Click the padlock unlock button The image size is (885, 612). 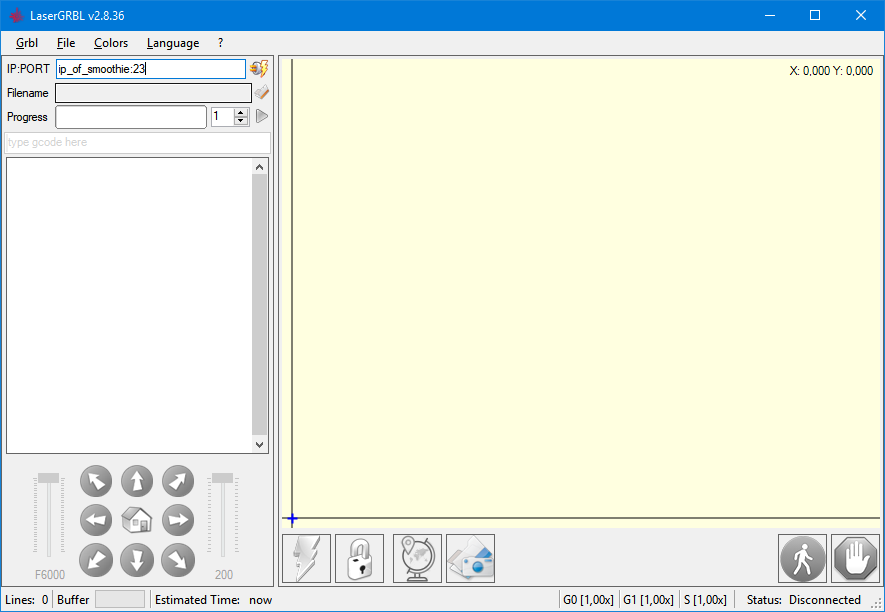[x=359, y=558]
